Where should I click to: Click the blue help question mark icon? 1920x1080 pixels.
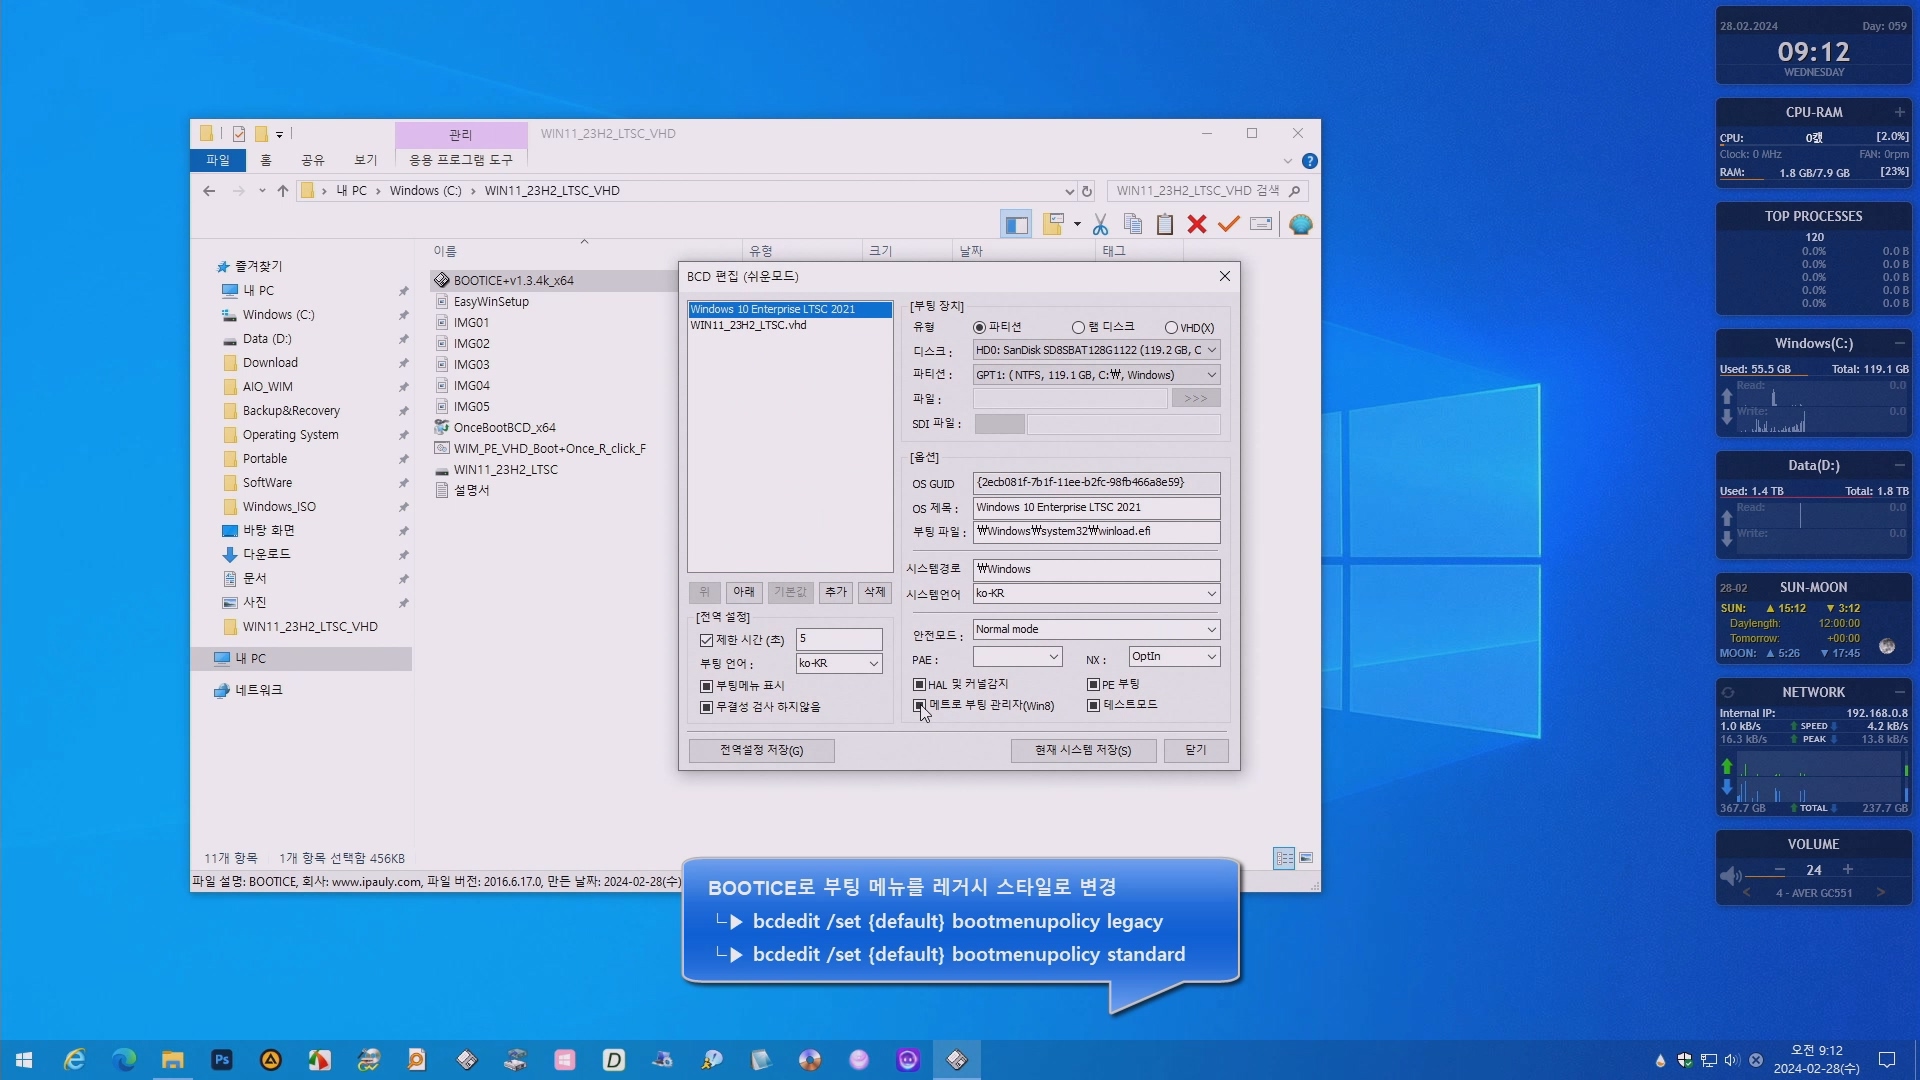point(1310,161)
